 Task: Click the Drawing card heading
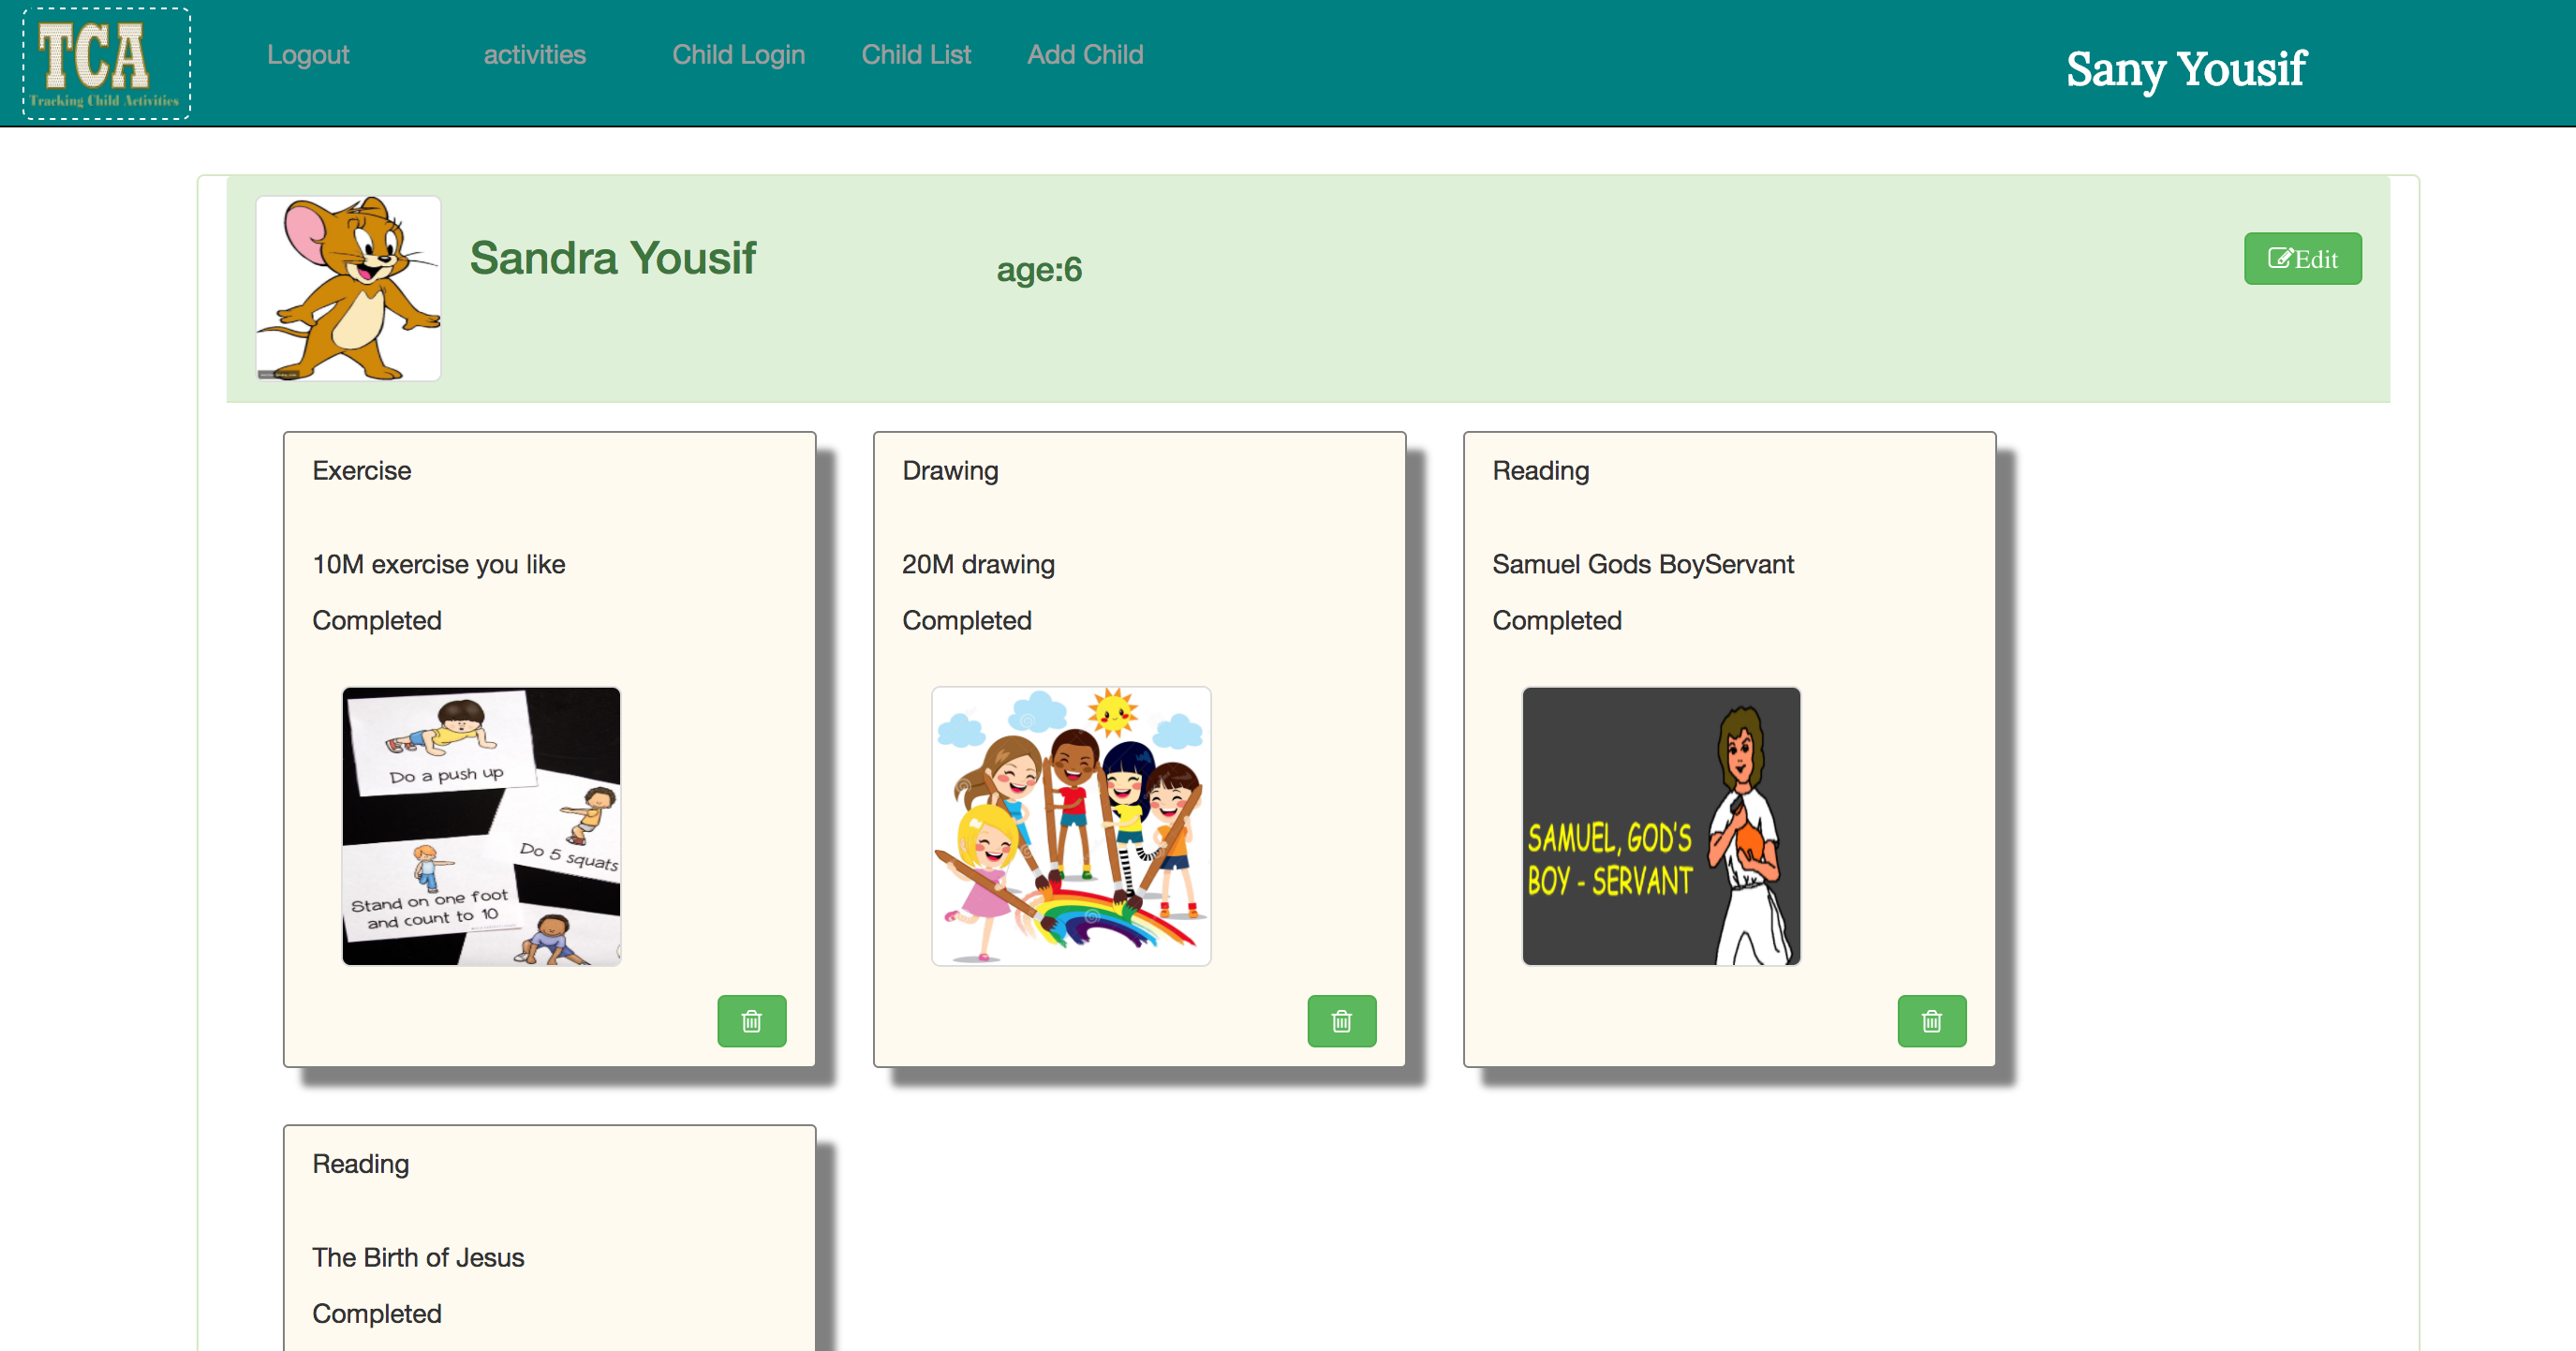coord(950,471)
